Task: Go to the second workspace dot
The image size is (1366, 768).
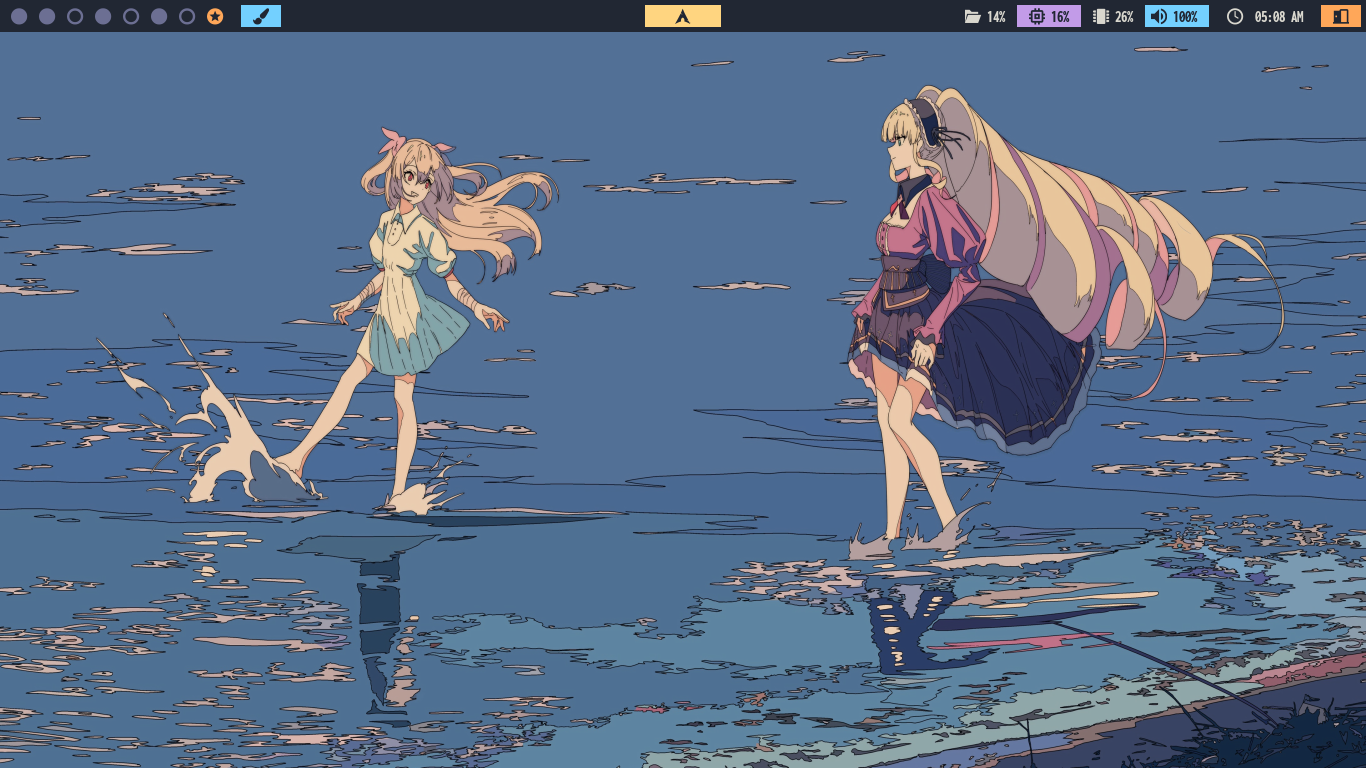Action: [x=47, y=17]
